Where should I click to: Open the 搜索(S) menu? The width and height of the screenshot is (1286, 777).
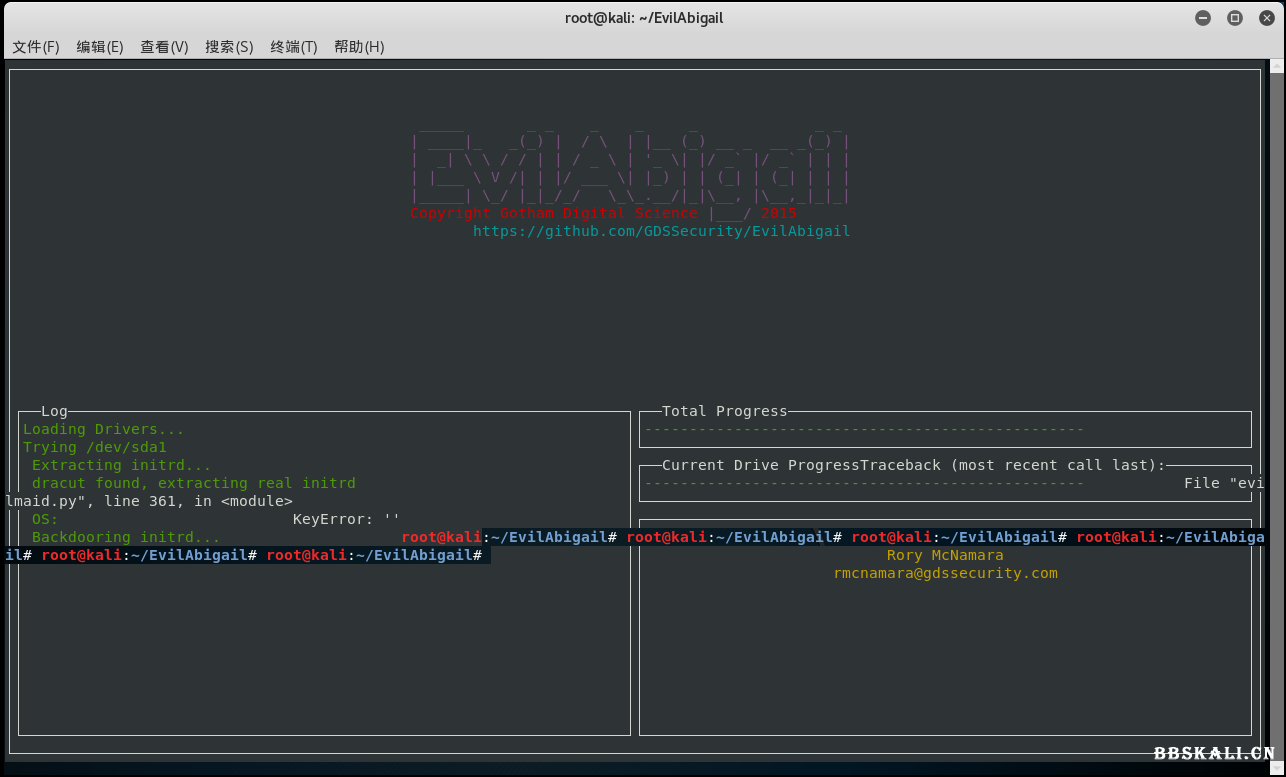point(229,47)
